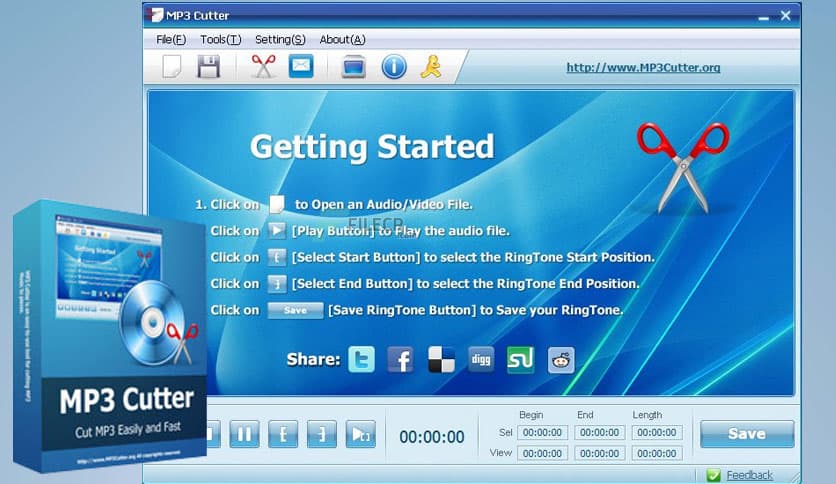The height and width of the screenshot is (484, 836).
Task: Close the MP3 Cutter window
Action: click(x=785, y=15)
